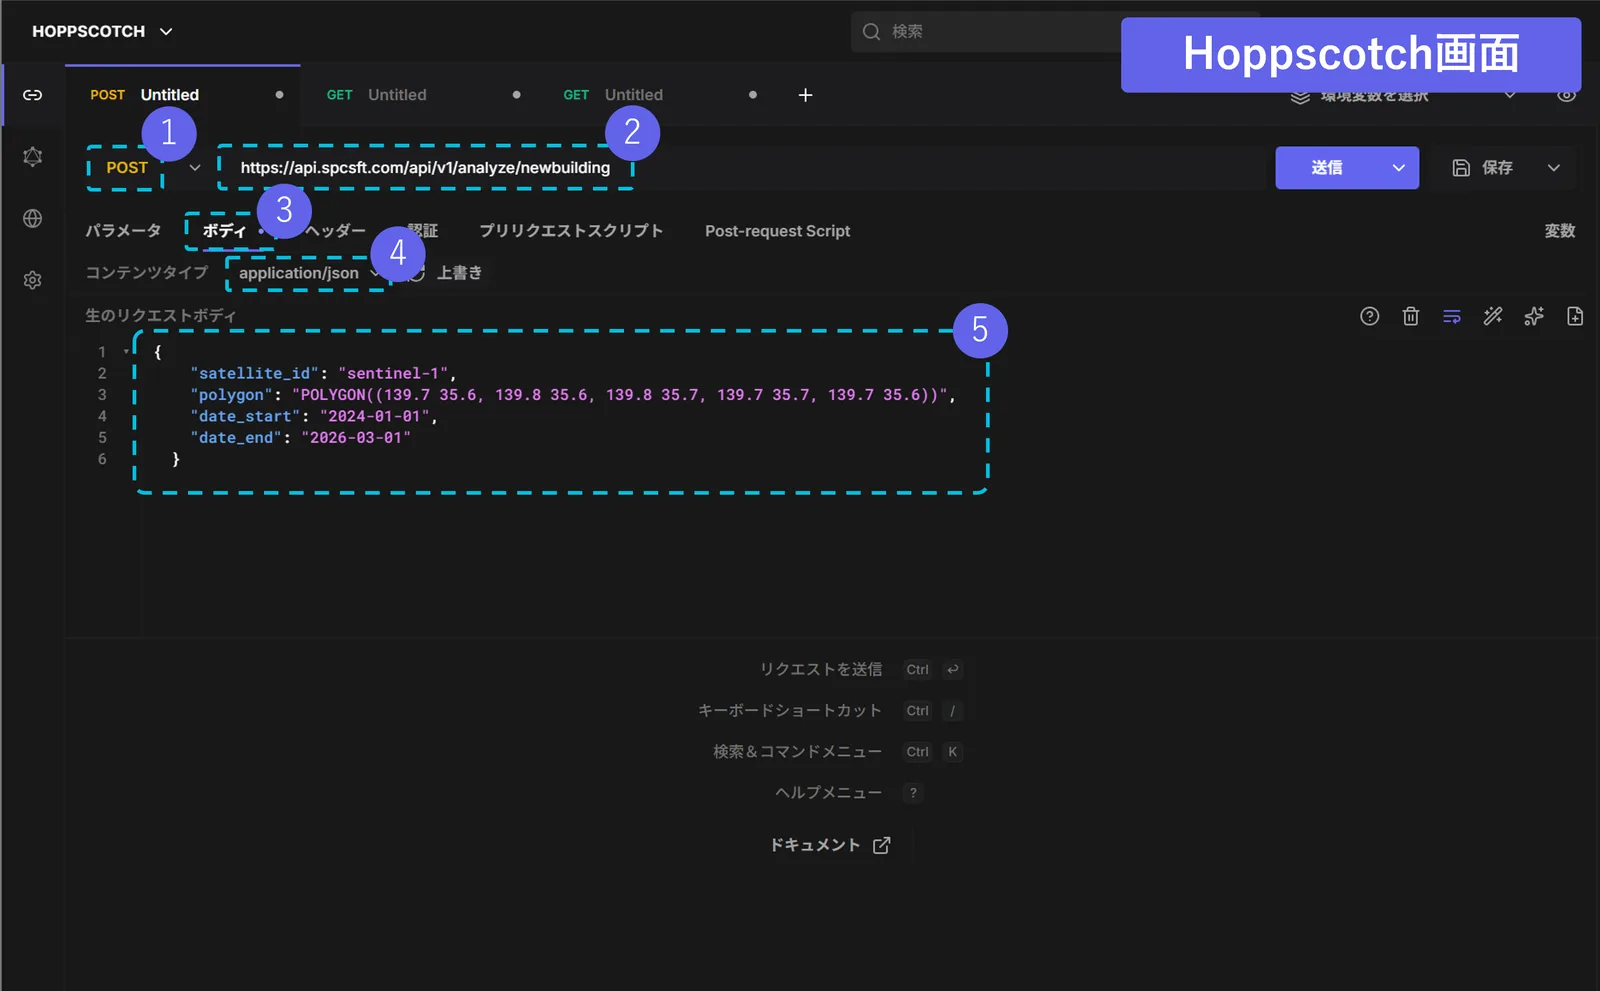Open the 変数 variables tab
Viewport: 1600px width, 991px height.
coord(1560,231)
